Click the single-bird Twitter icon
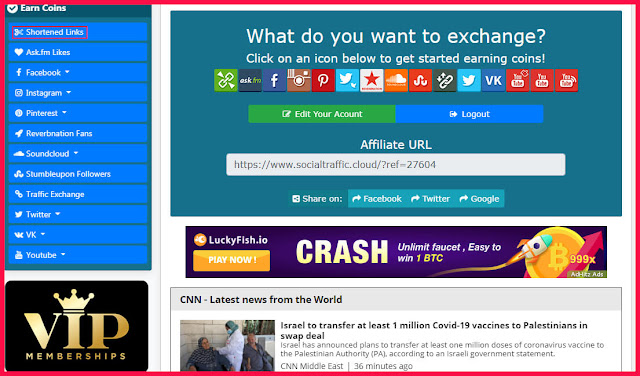Viewport: 640px width, 376px height. coord(469,80)
